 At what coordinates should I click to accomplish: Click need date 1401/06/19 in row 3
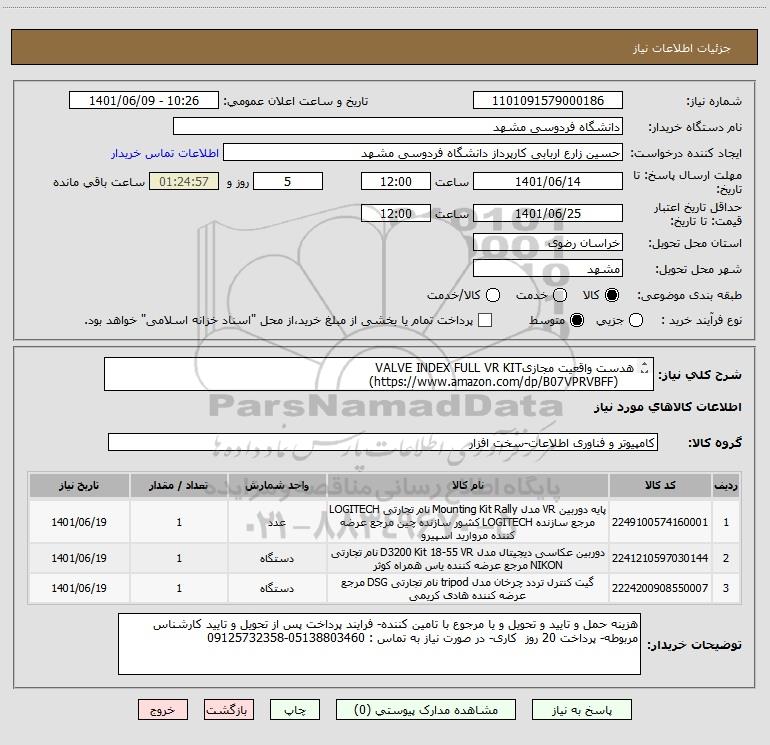click(79, 588)
